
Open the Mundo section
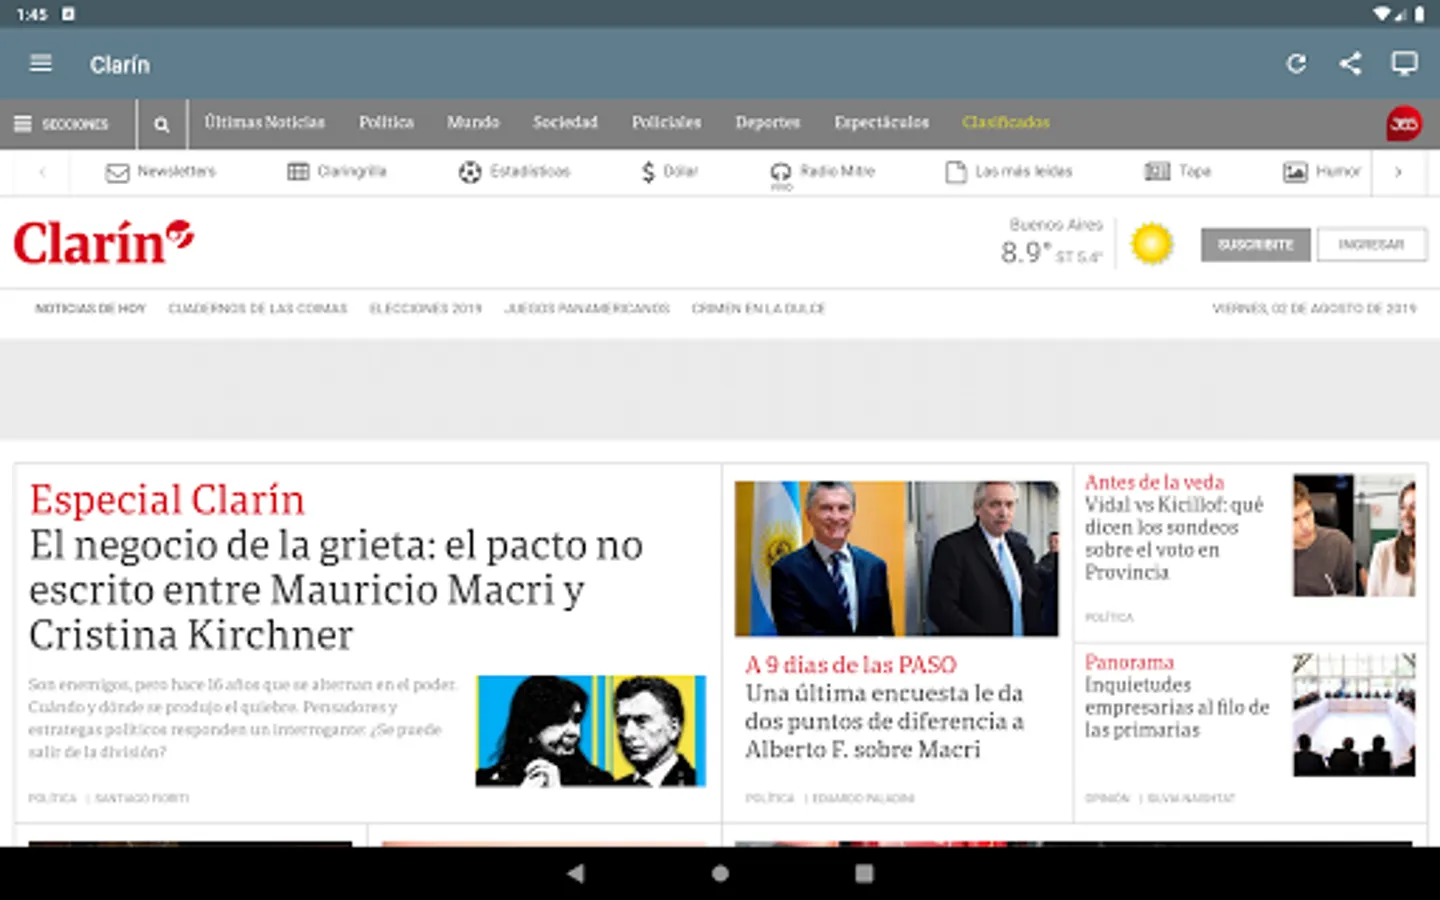[473, 122]
